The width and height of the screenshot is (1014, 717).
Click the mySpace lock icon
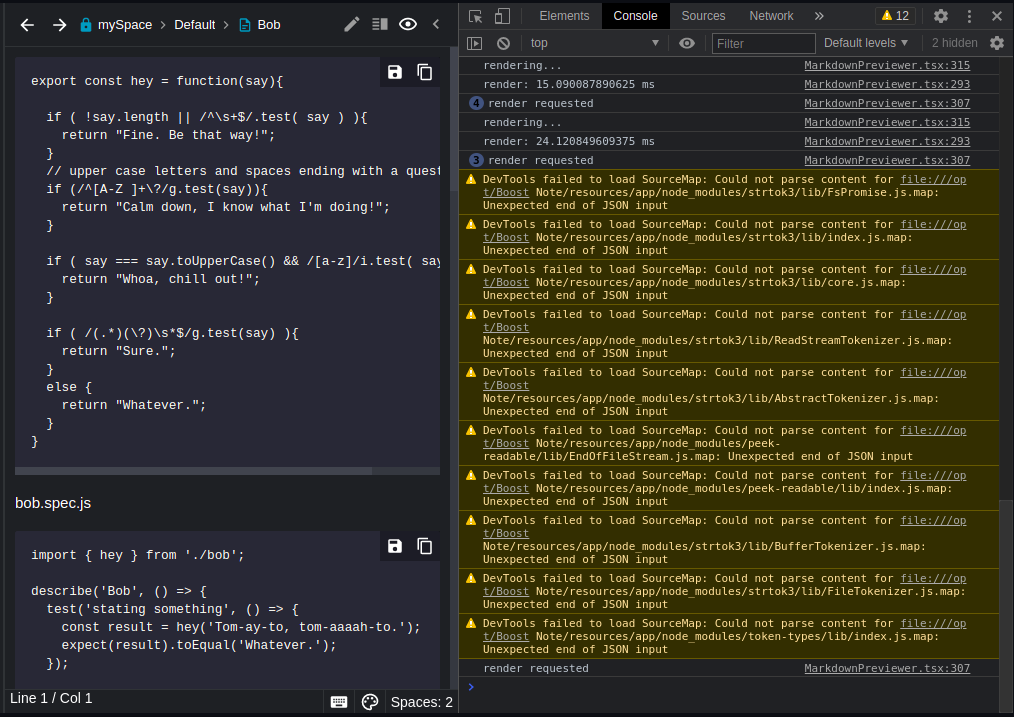pyautogui.click(x=85, y=25)
